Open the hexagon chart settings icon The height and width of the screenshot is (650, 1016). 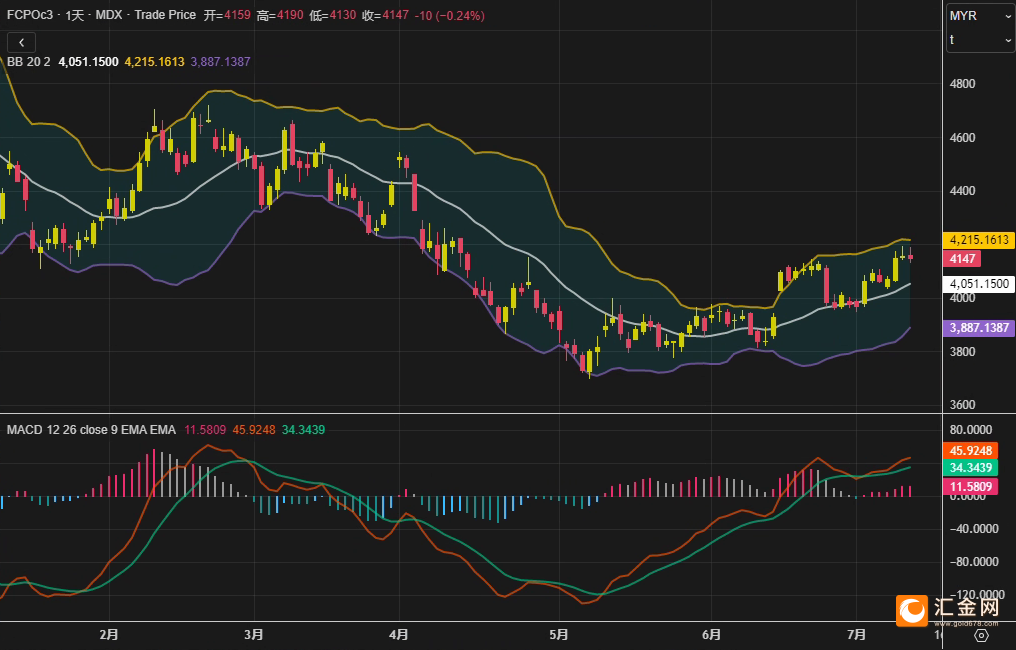981,635
